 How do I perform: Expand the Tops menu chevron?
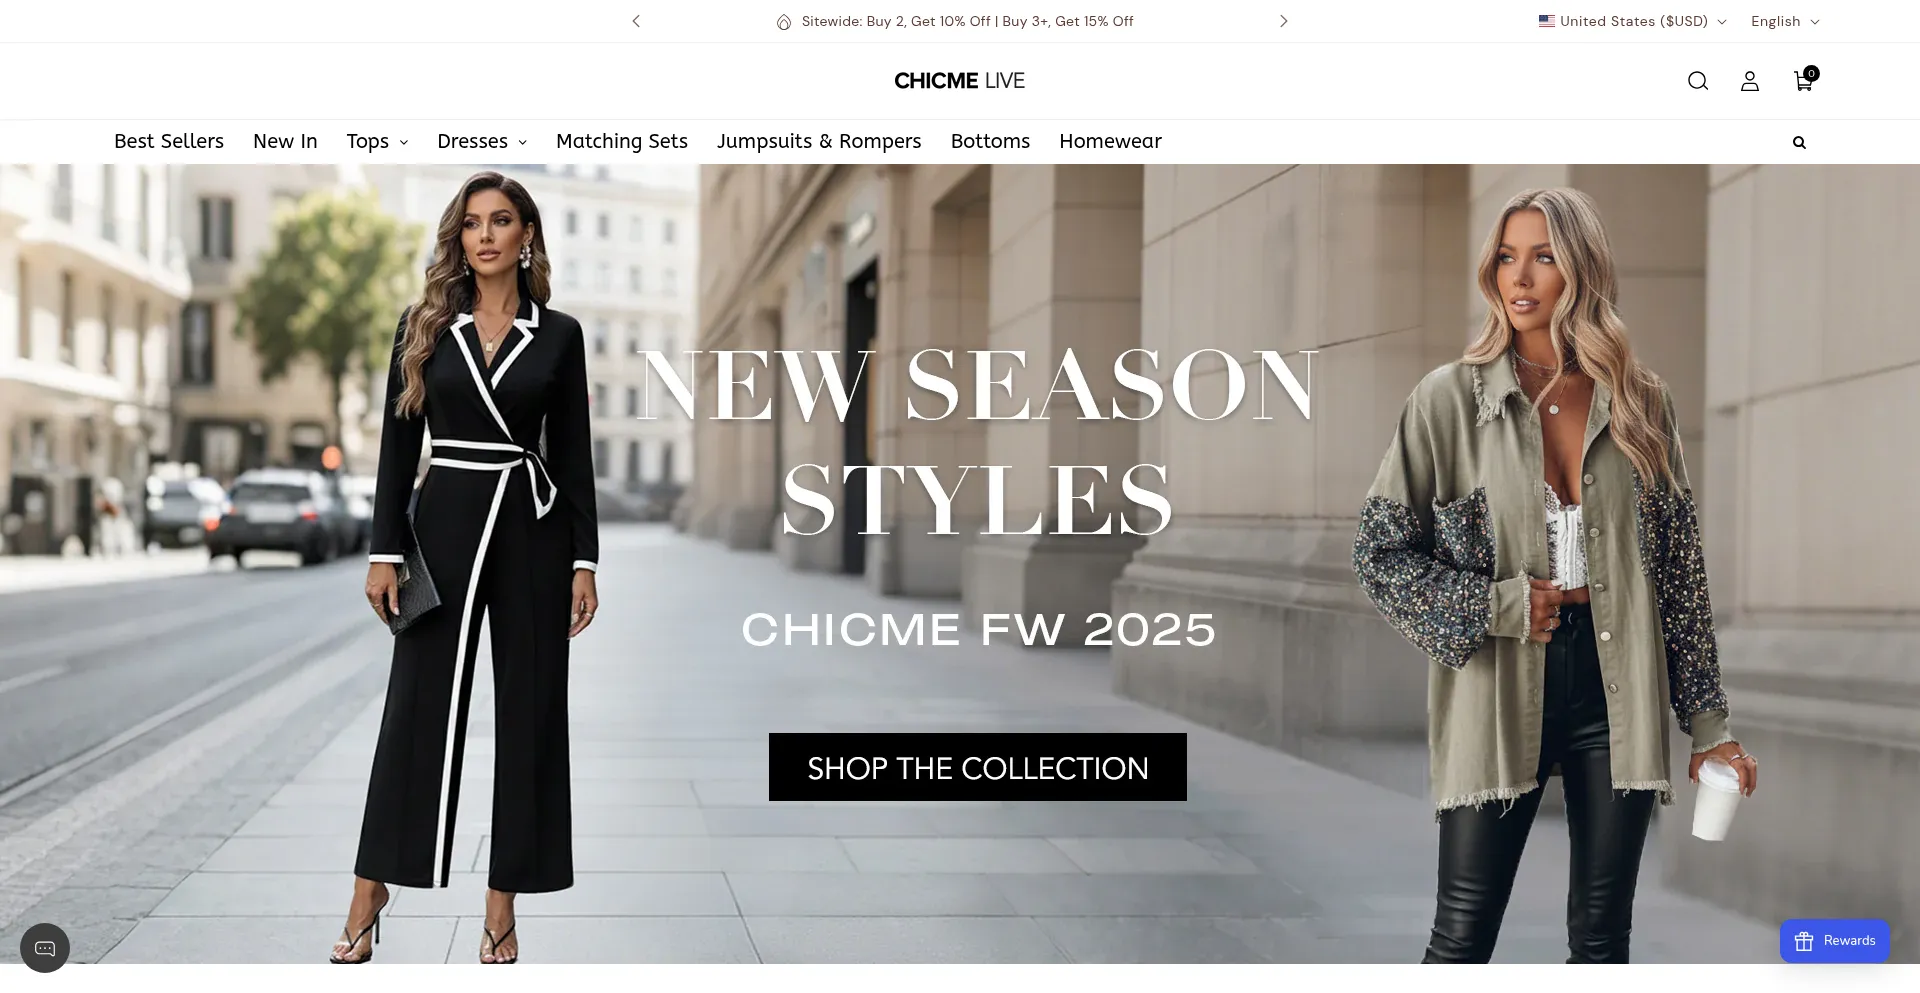(404, 143)
